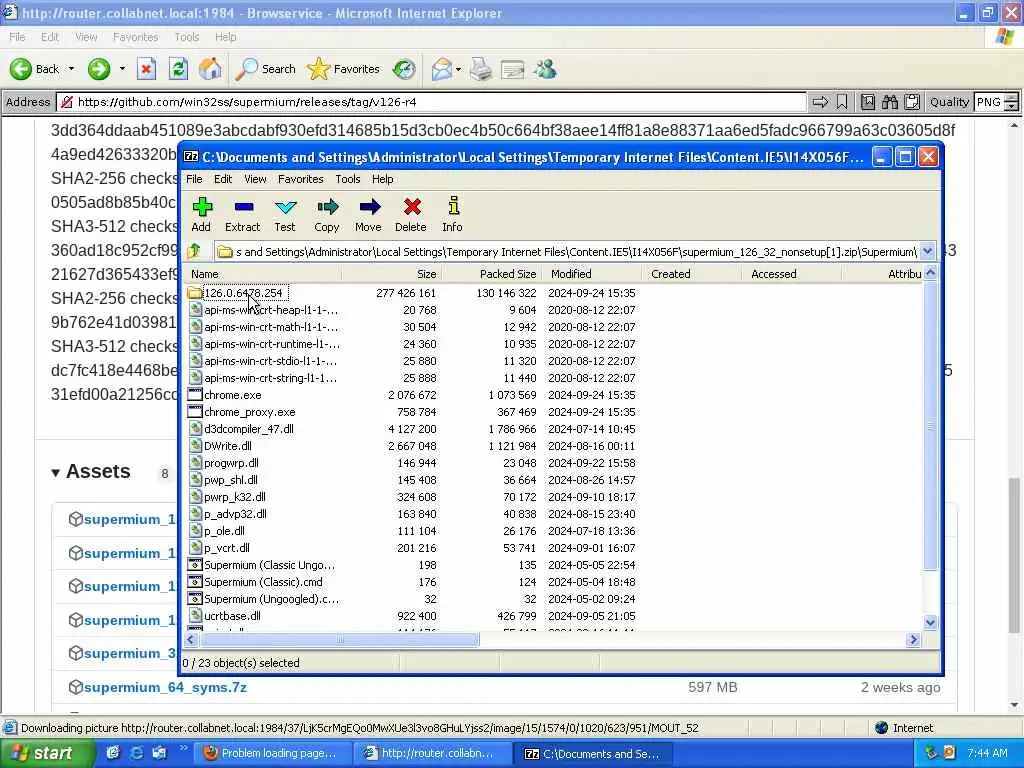1024x768 pixels.
Task: Go to the IE Home page
Action: coord(210,69)
